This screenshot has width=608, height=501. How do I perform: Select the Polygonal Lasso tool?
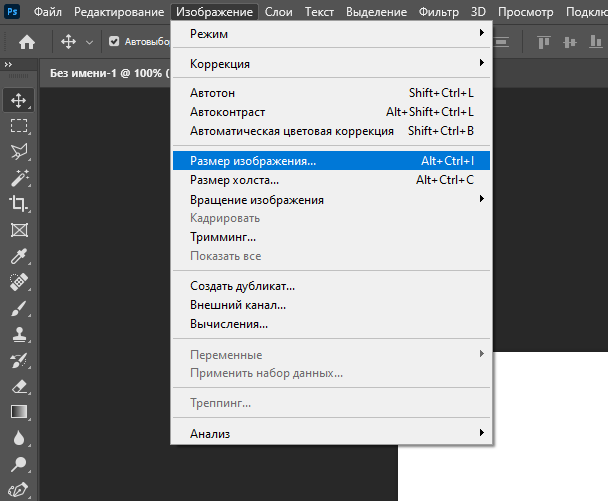[x=19, y=152]
